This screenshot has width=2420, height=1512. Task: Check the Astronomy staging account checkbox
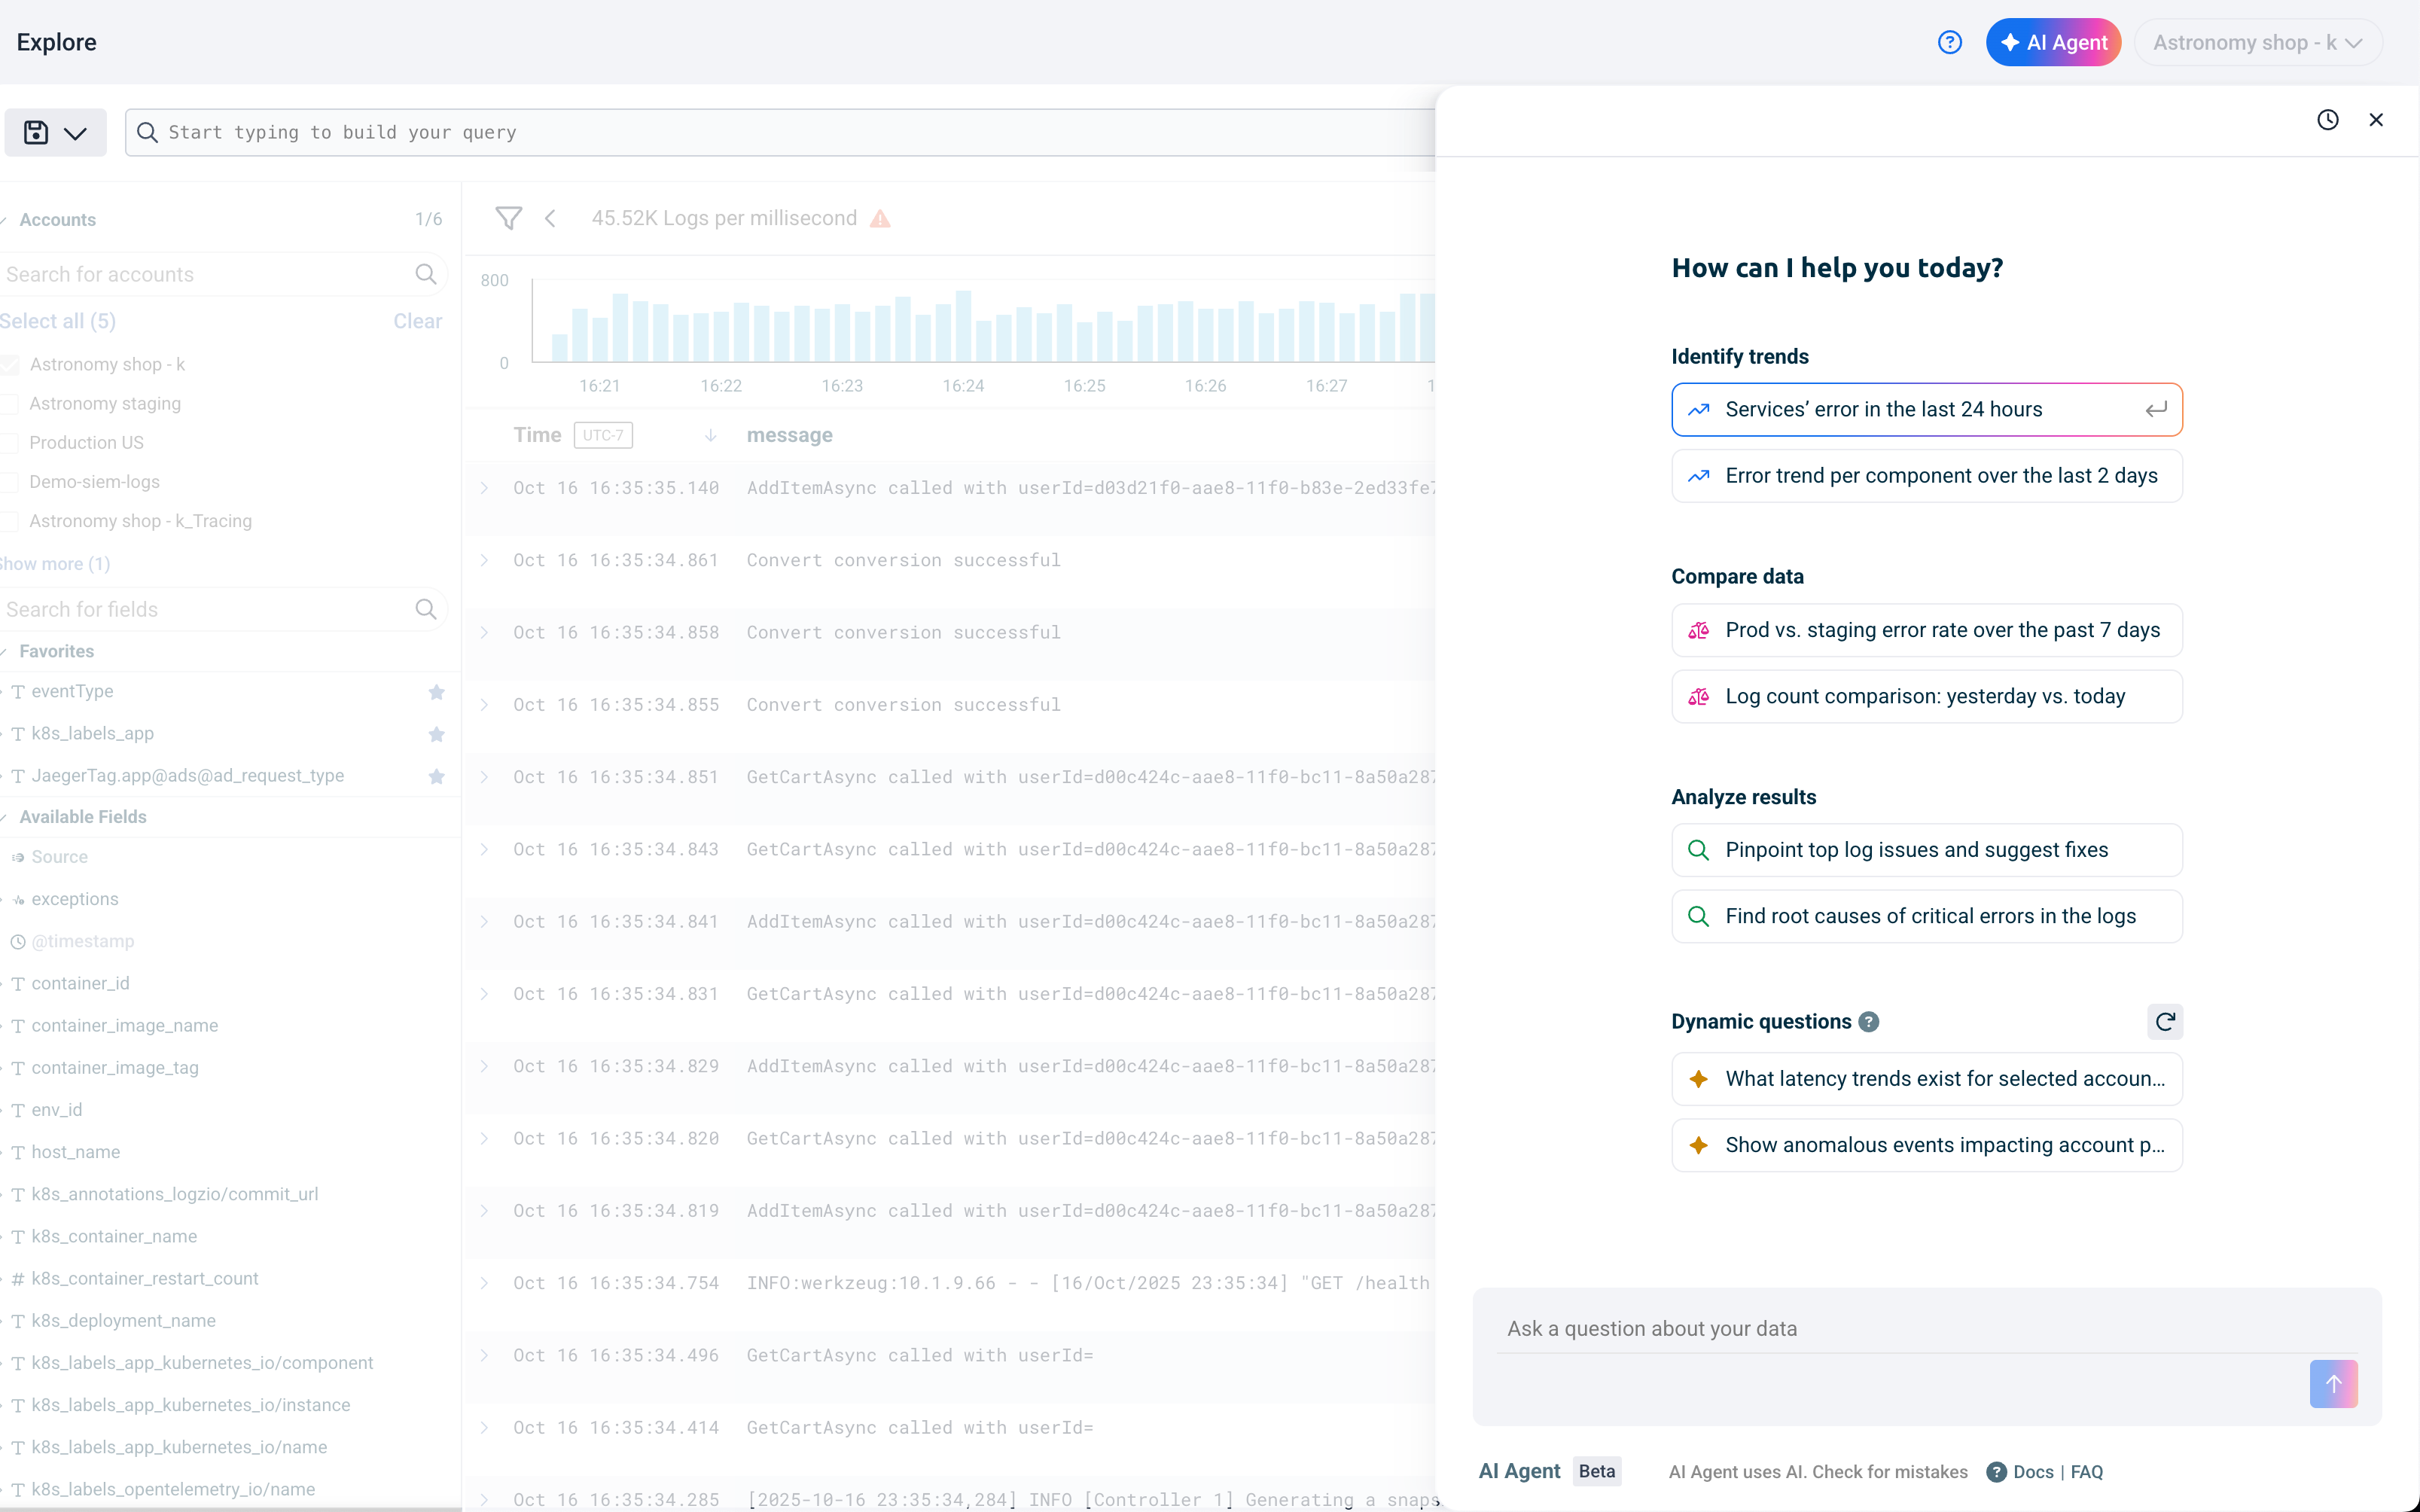click(11, 404)
